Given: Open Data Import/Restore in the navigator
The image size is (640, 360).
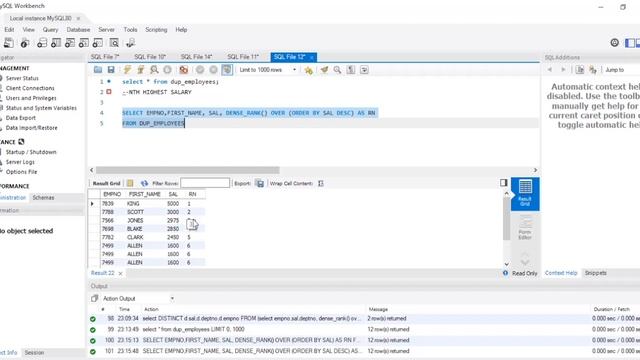Looking at the screenshot, I should 31,128.
